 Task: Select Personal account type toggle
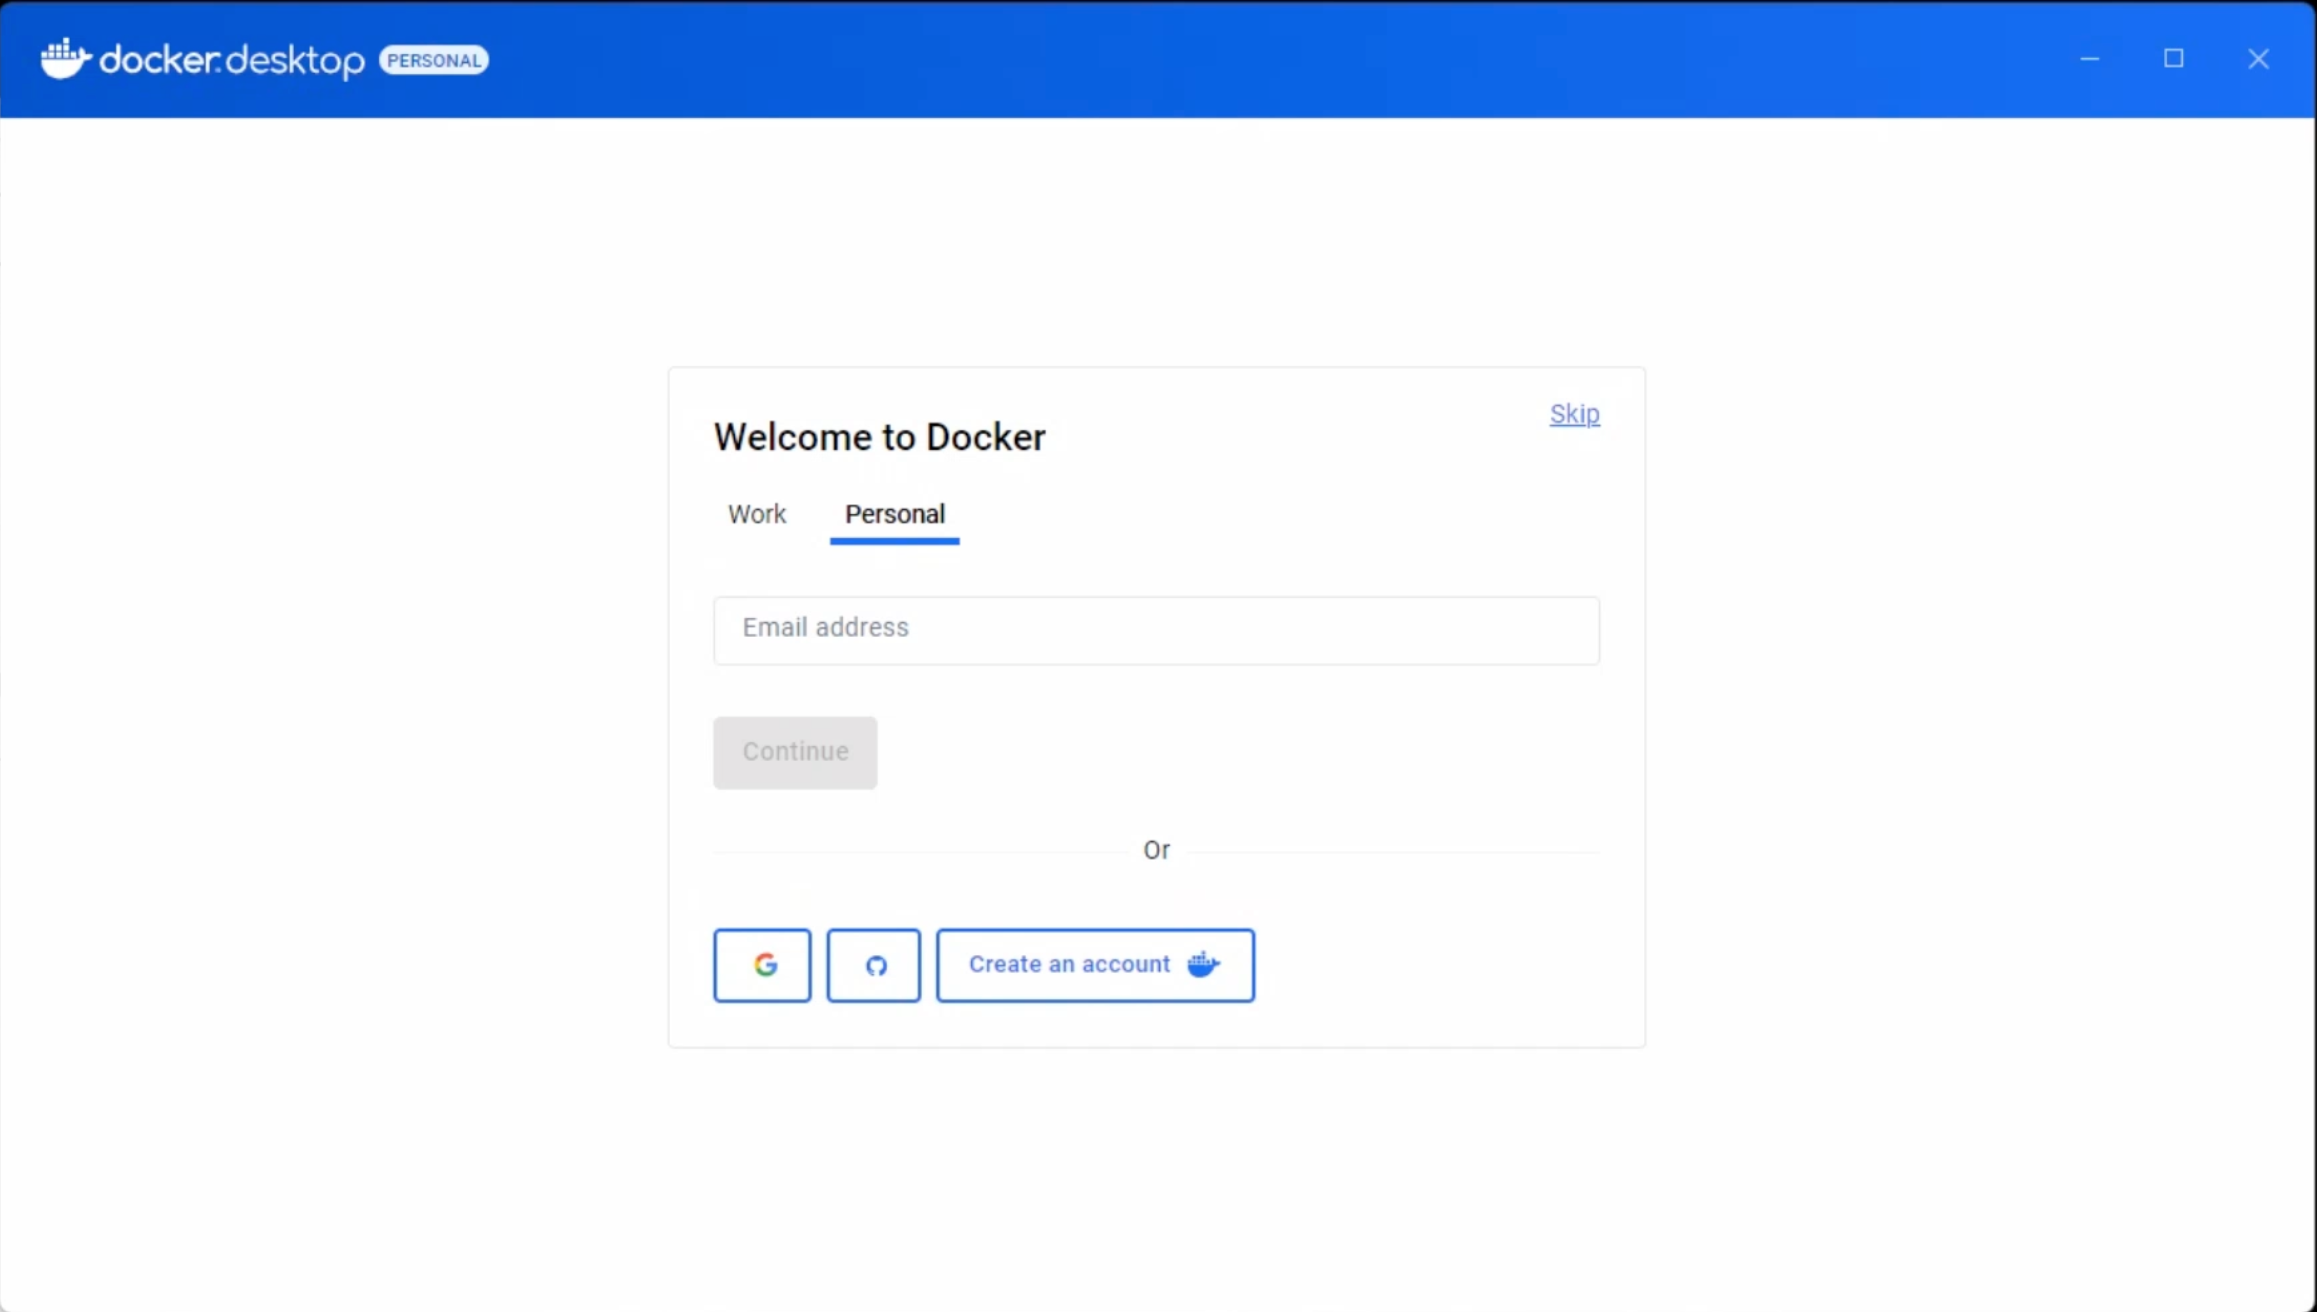(x=894, y=514)
